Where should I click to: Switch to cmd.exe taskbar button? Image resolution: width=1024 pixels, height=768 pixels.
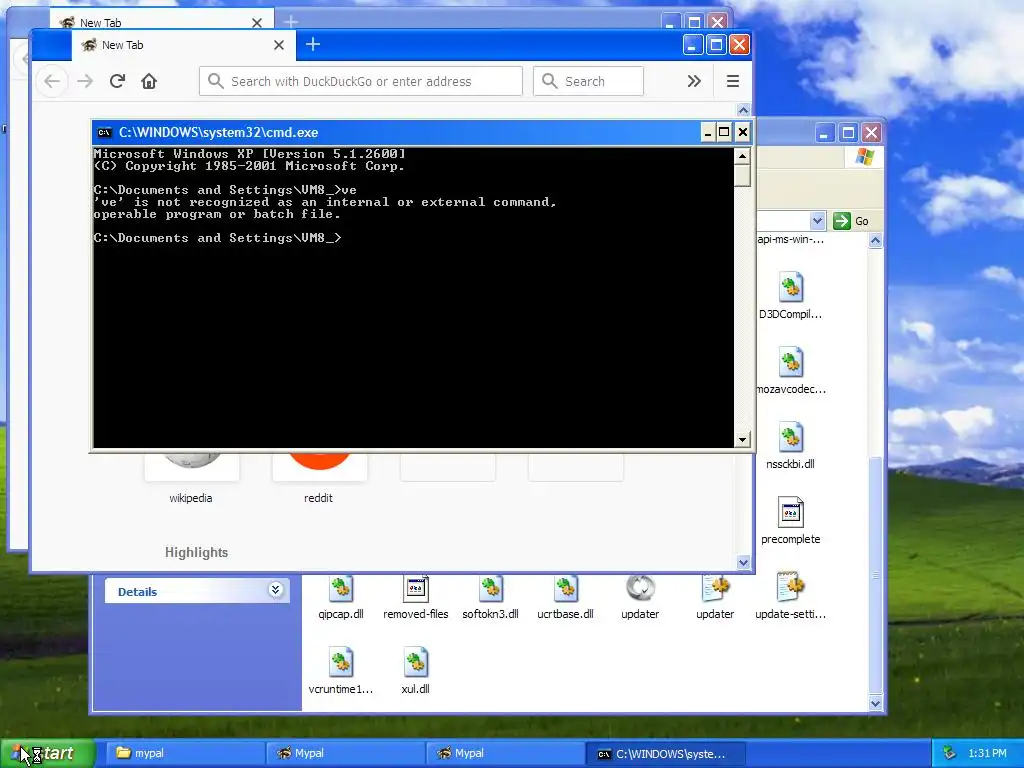click(665, 754)
